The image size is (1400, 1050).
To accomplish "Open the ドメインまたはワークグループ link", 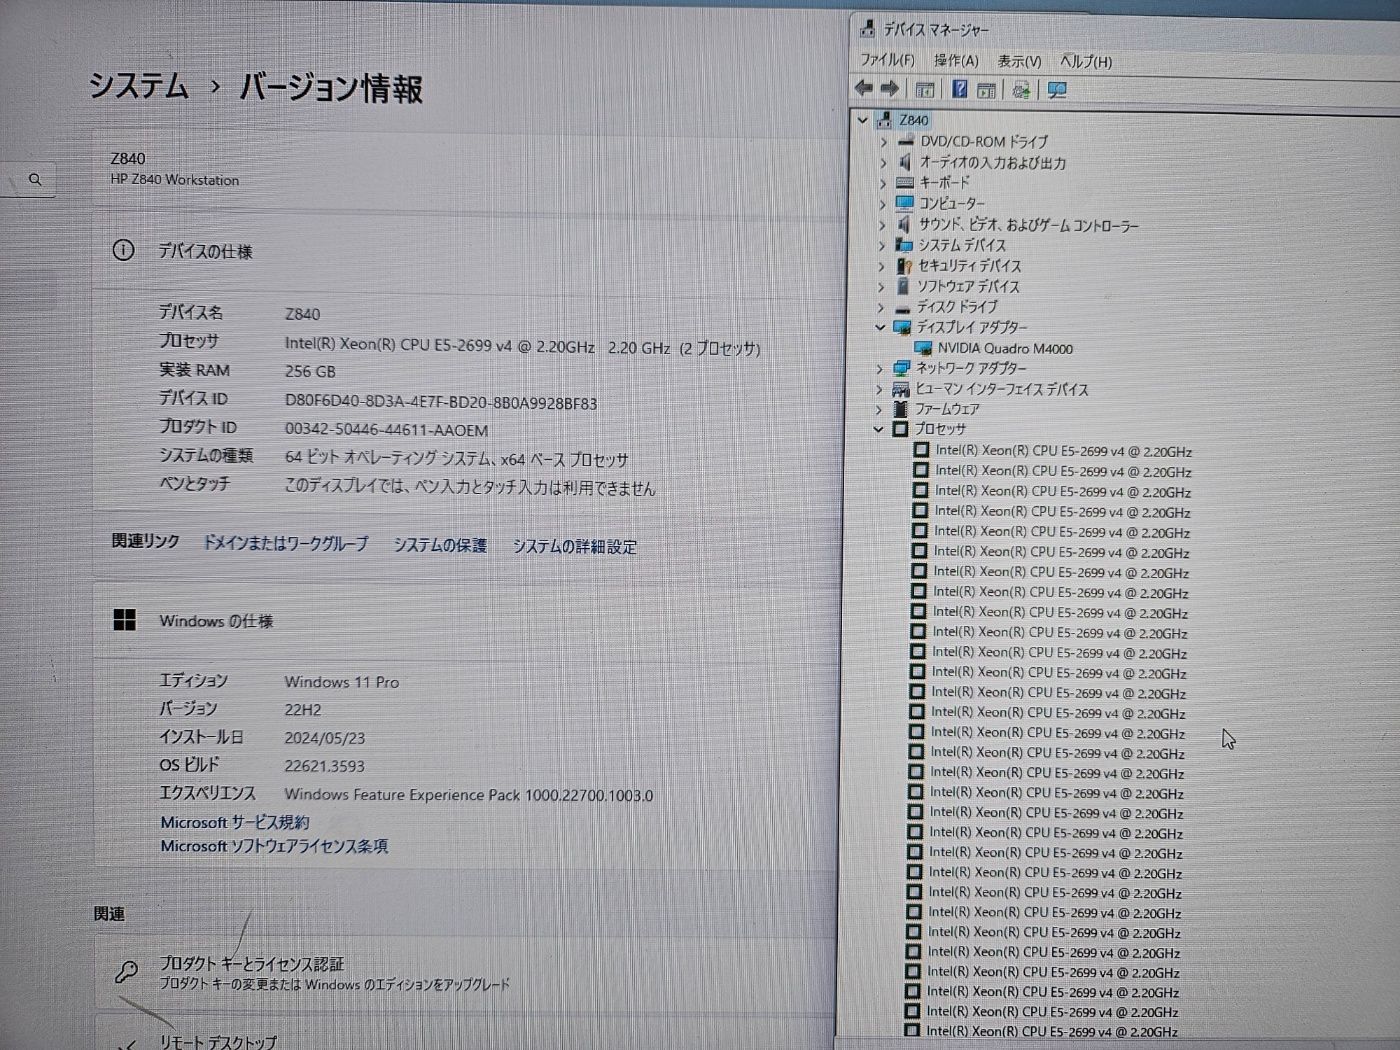I will click(286, 543).
